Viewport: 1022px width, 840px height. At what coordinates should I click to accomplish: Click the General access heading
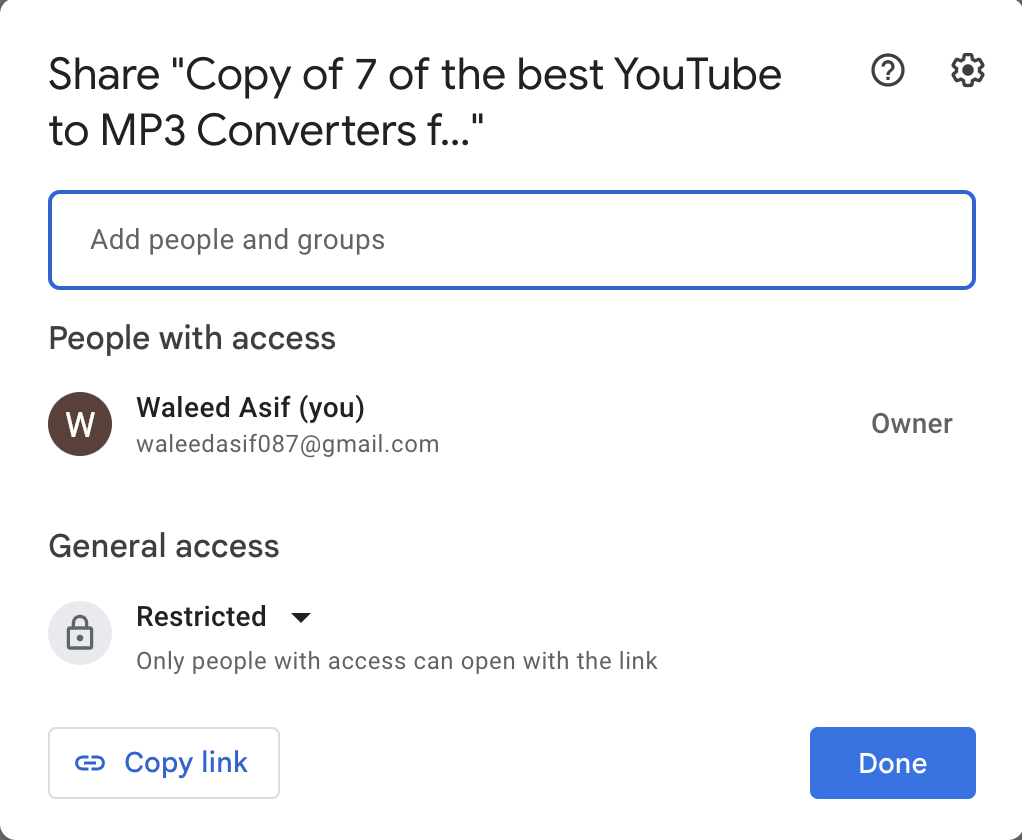164,546
